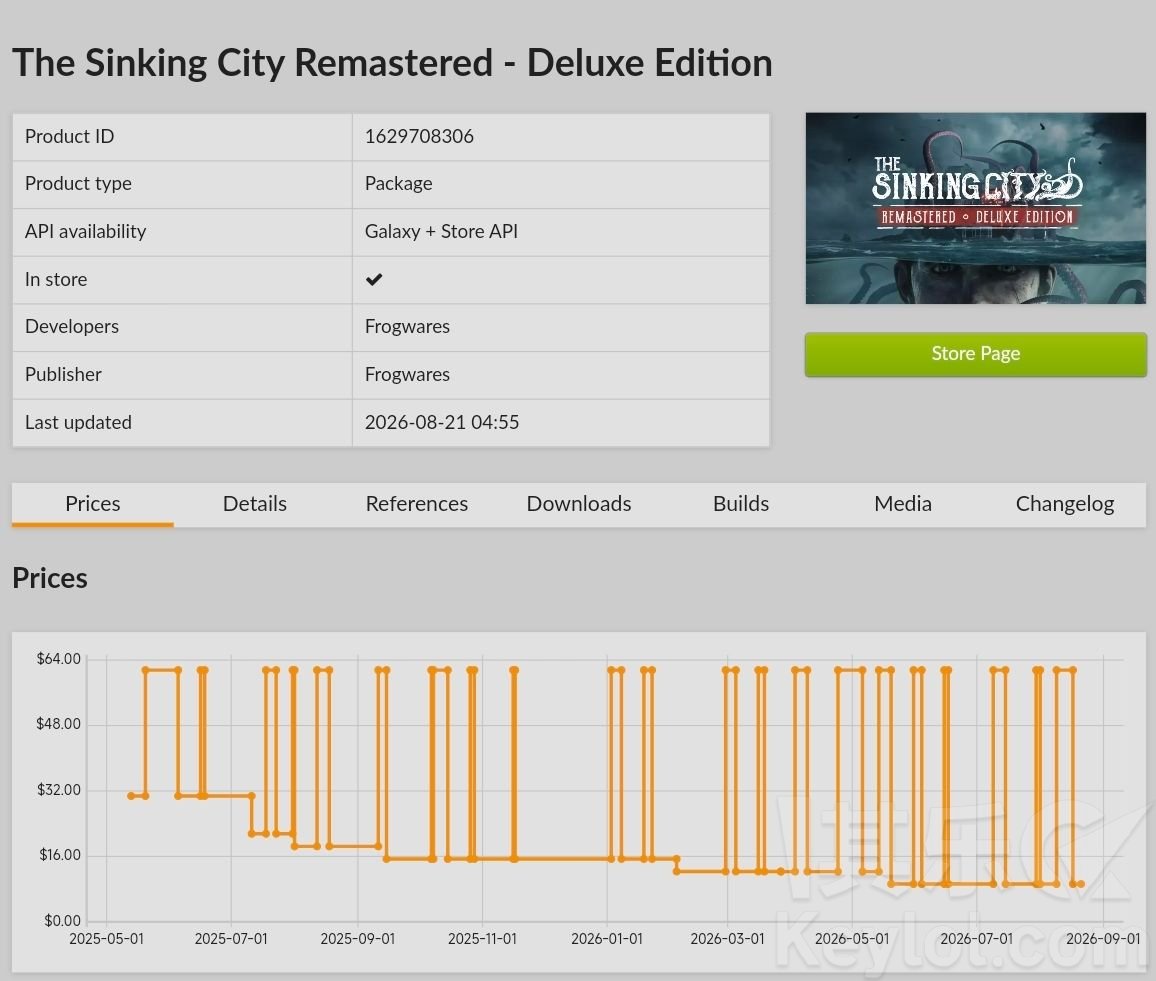This screenshot has width=1156, height=981.
Task: Click the Product ID label
Action: tap(69, 136)
